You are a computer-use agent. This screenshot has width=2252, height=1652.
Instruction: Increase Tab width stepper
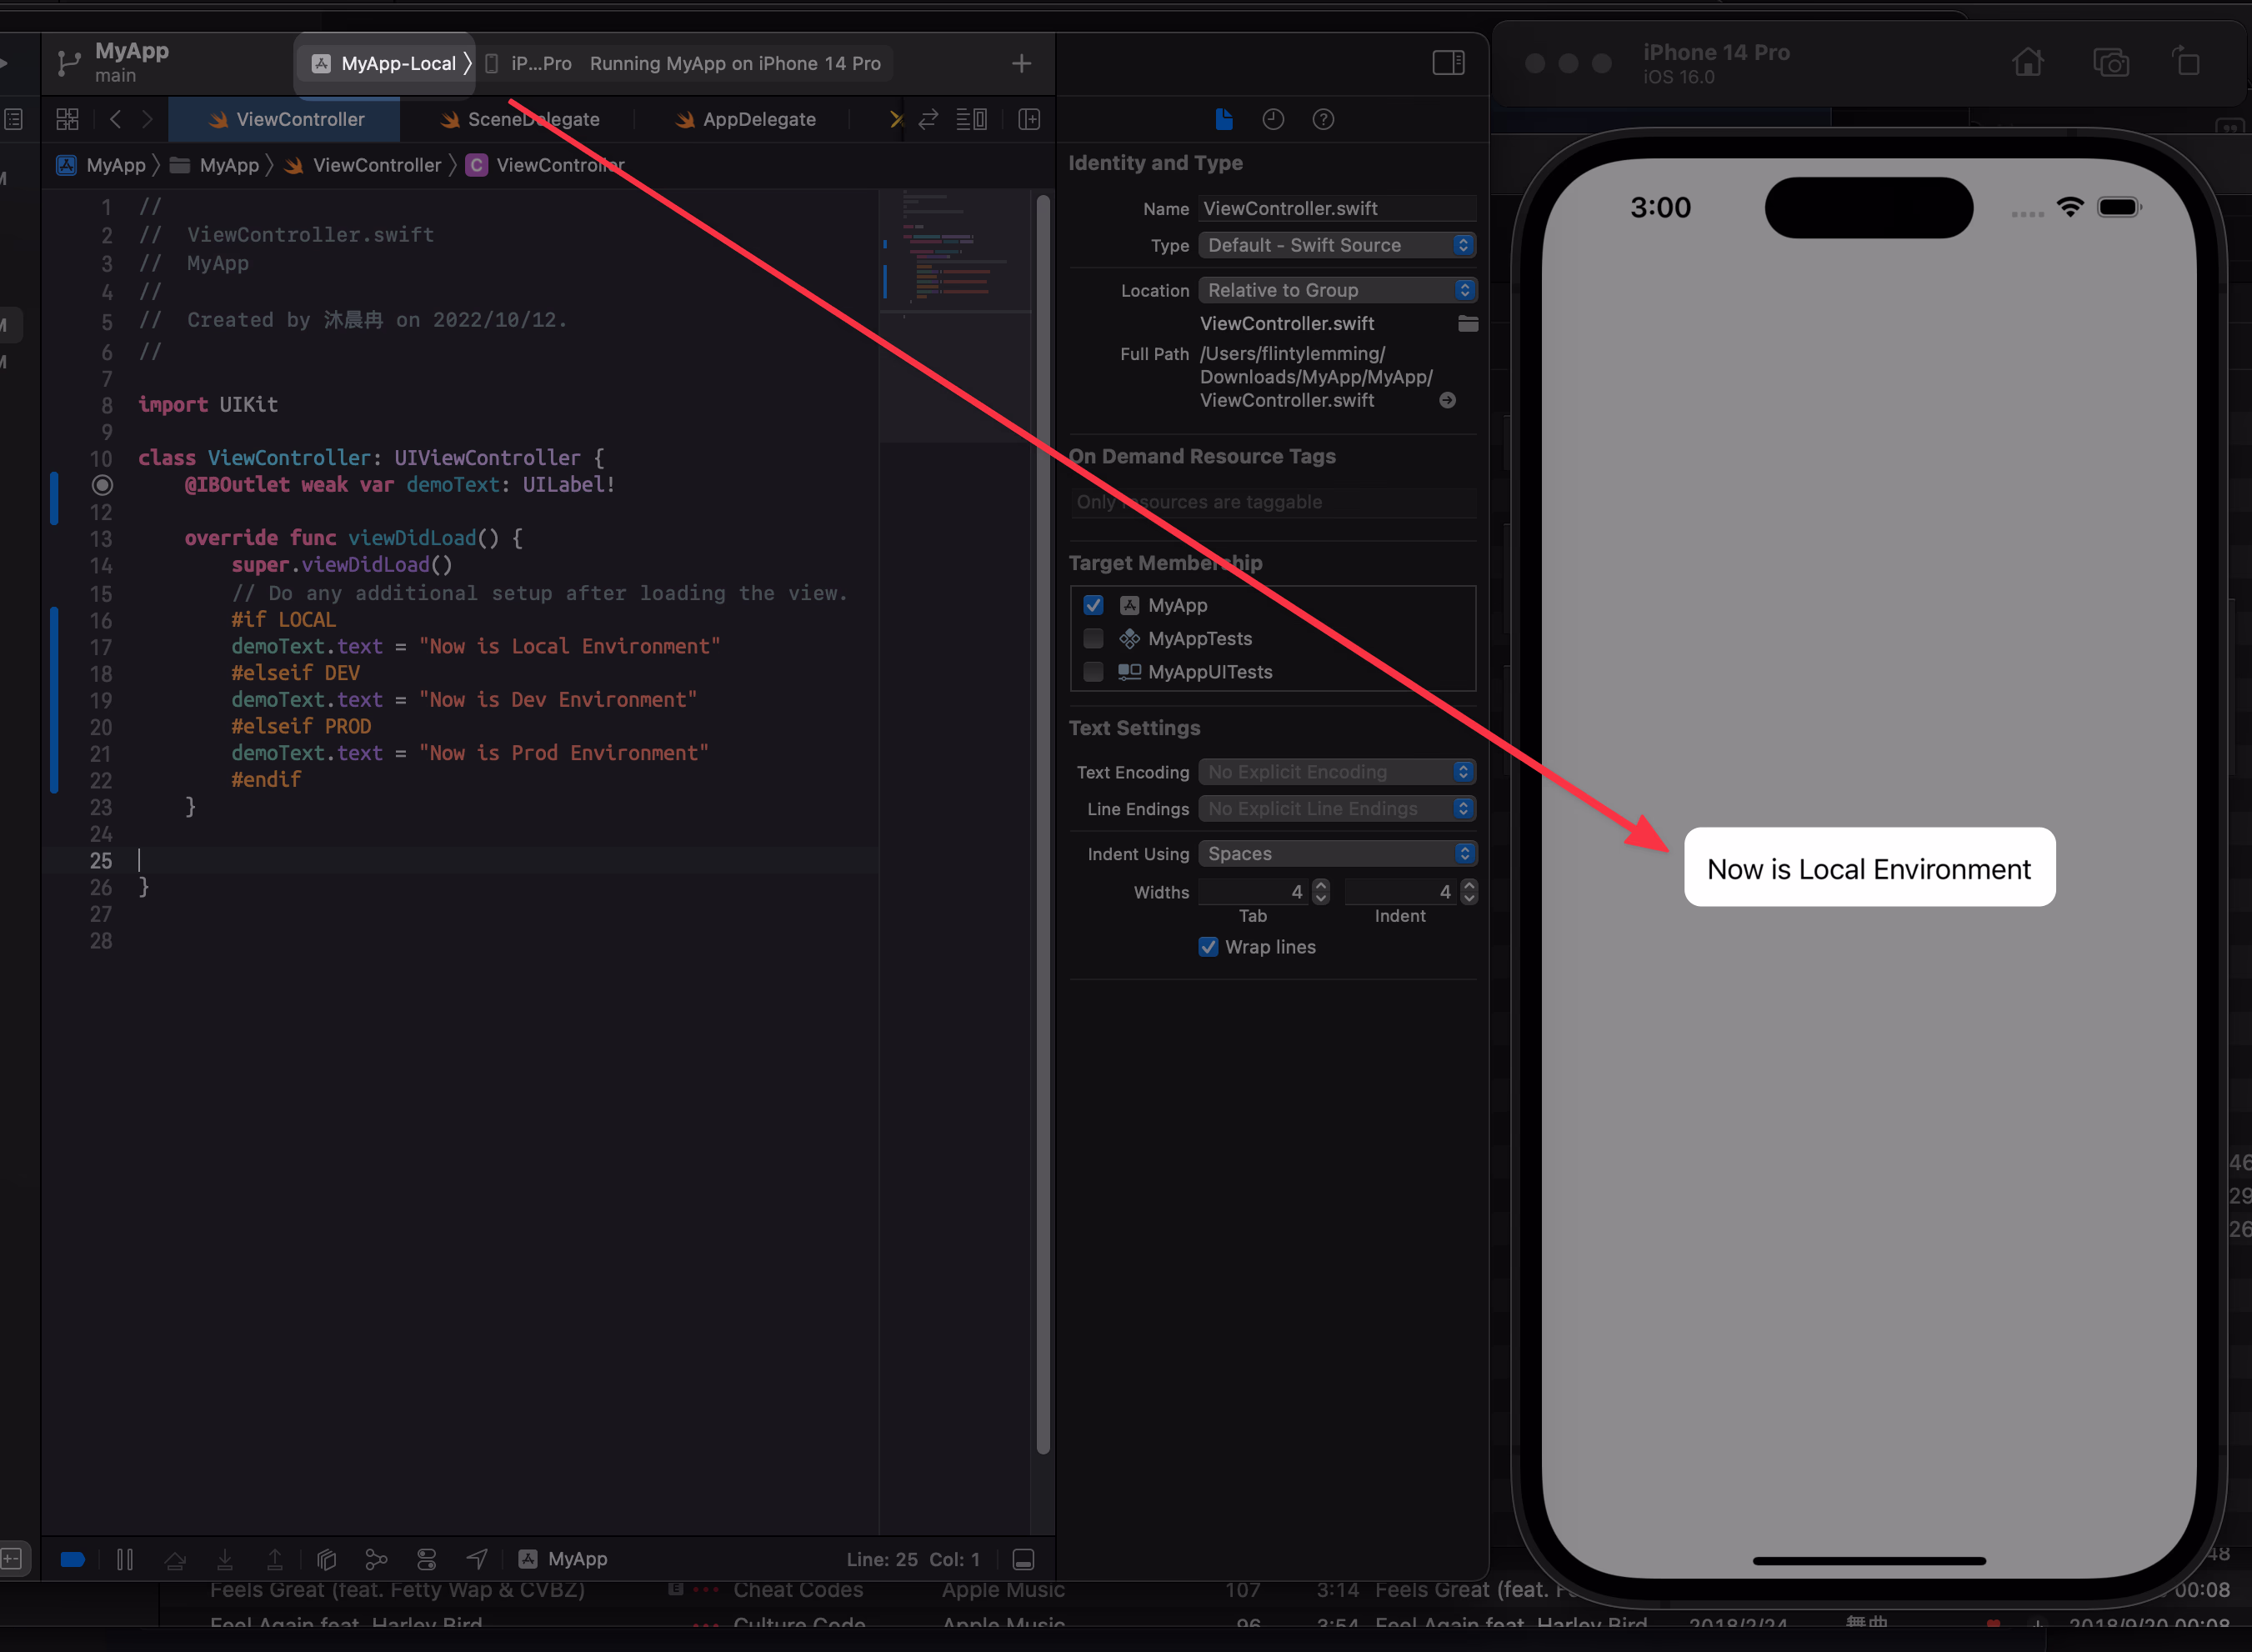(1321, 885)
